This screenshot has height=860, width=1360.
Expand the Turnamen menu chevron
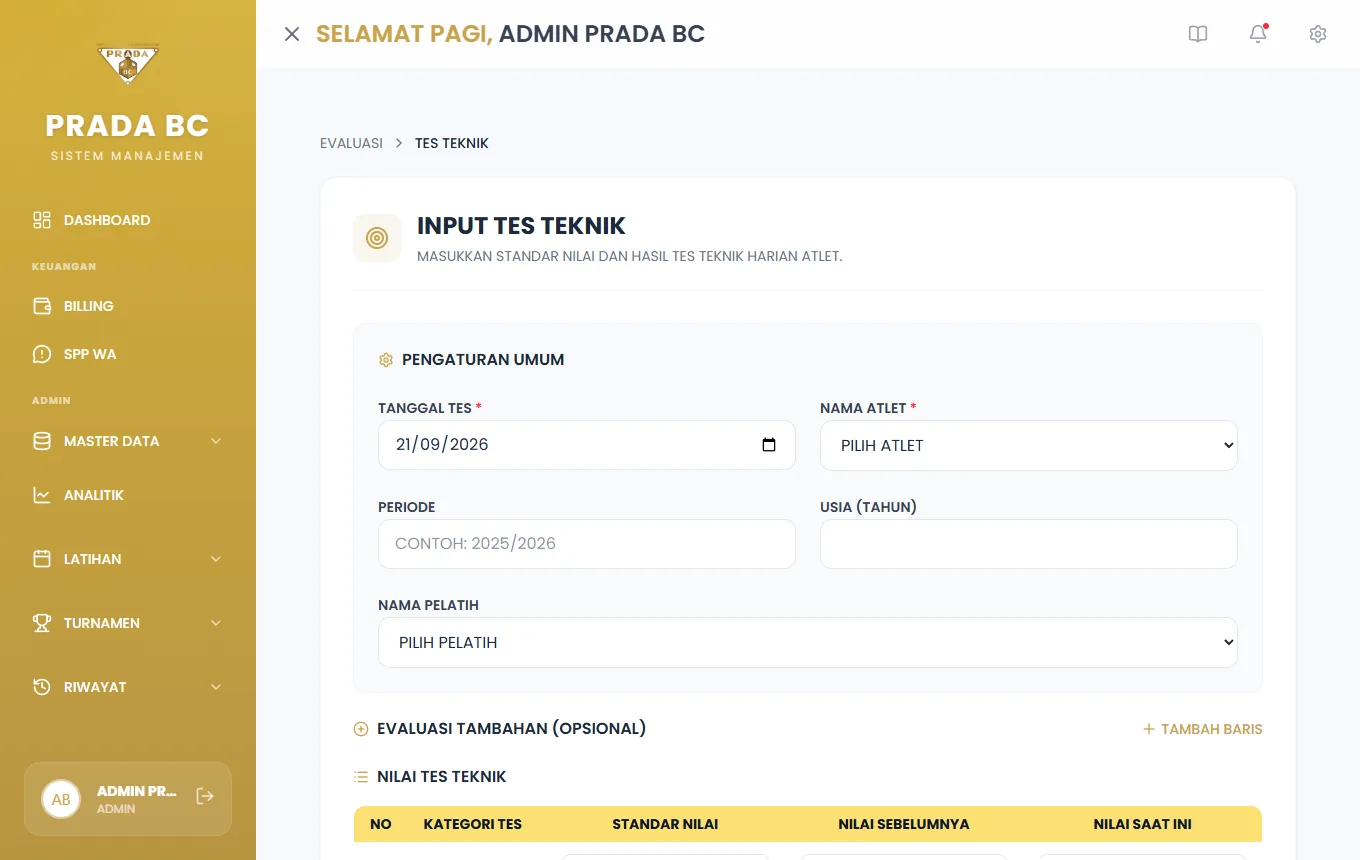pos(216,623)
